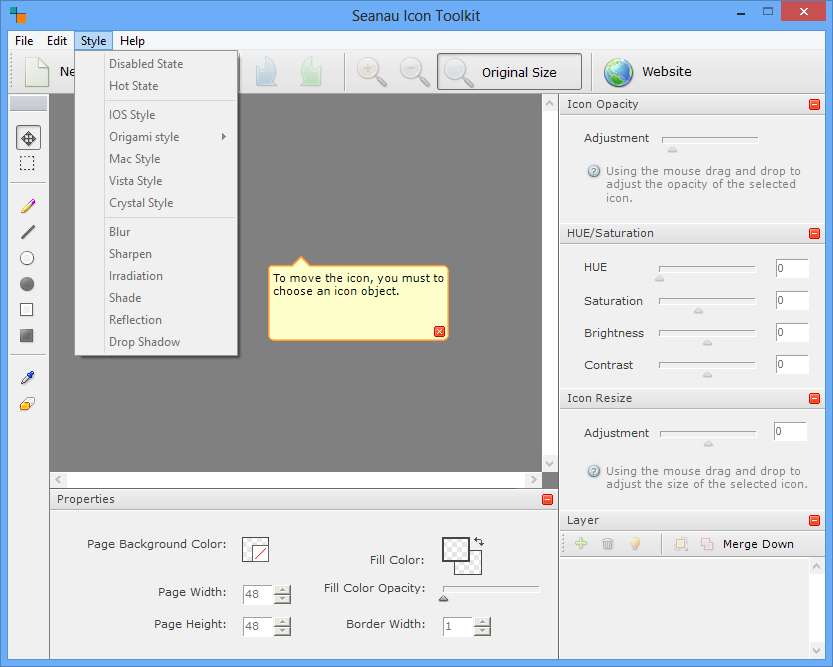Activate the color picker eyedropper tool
833x667 pixels.
[x=28, y=378]
